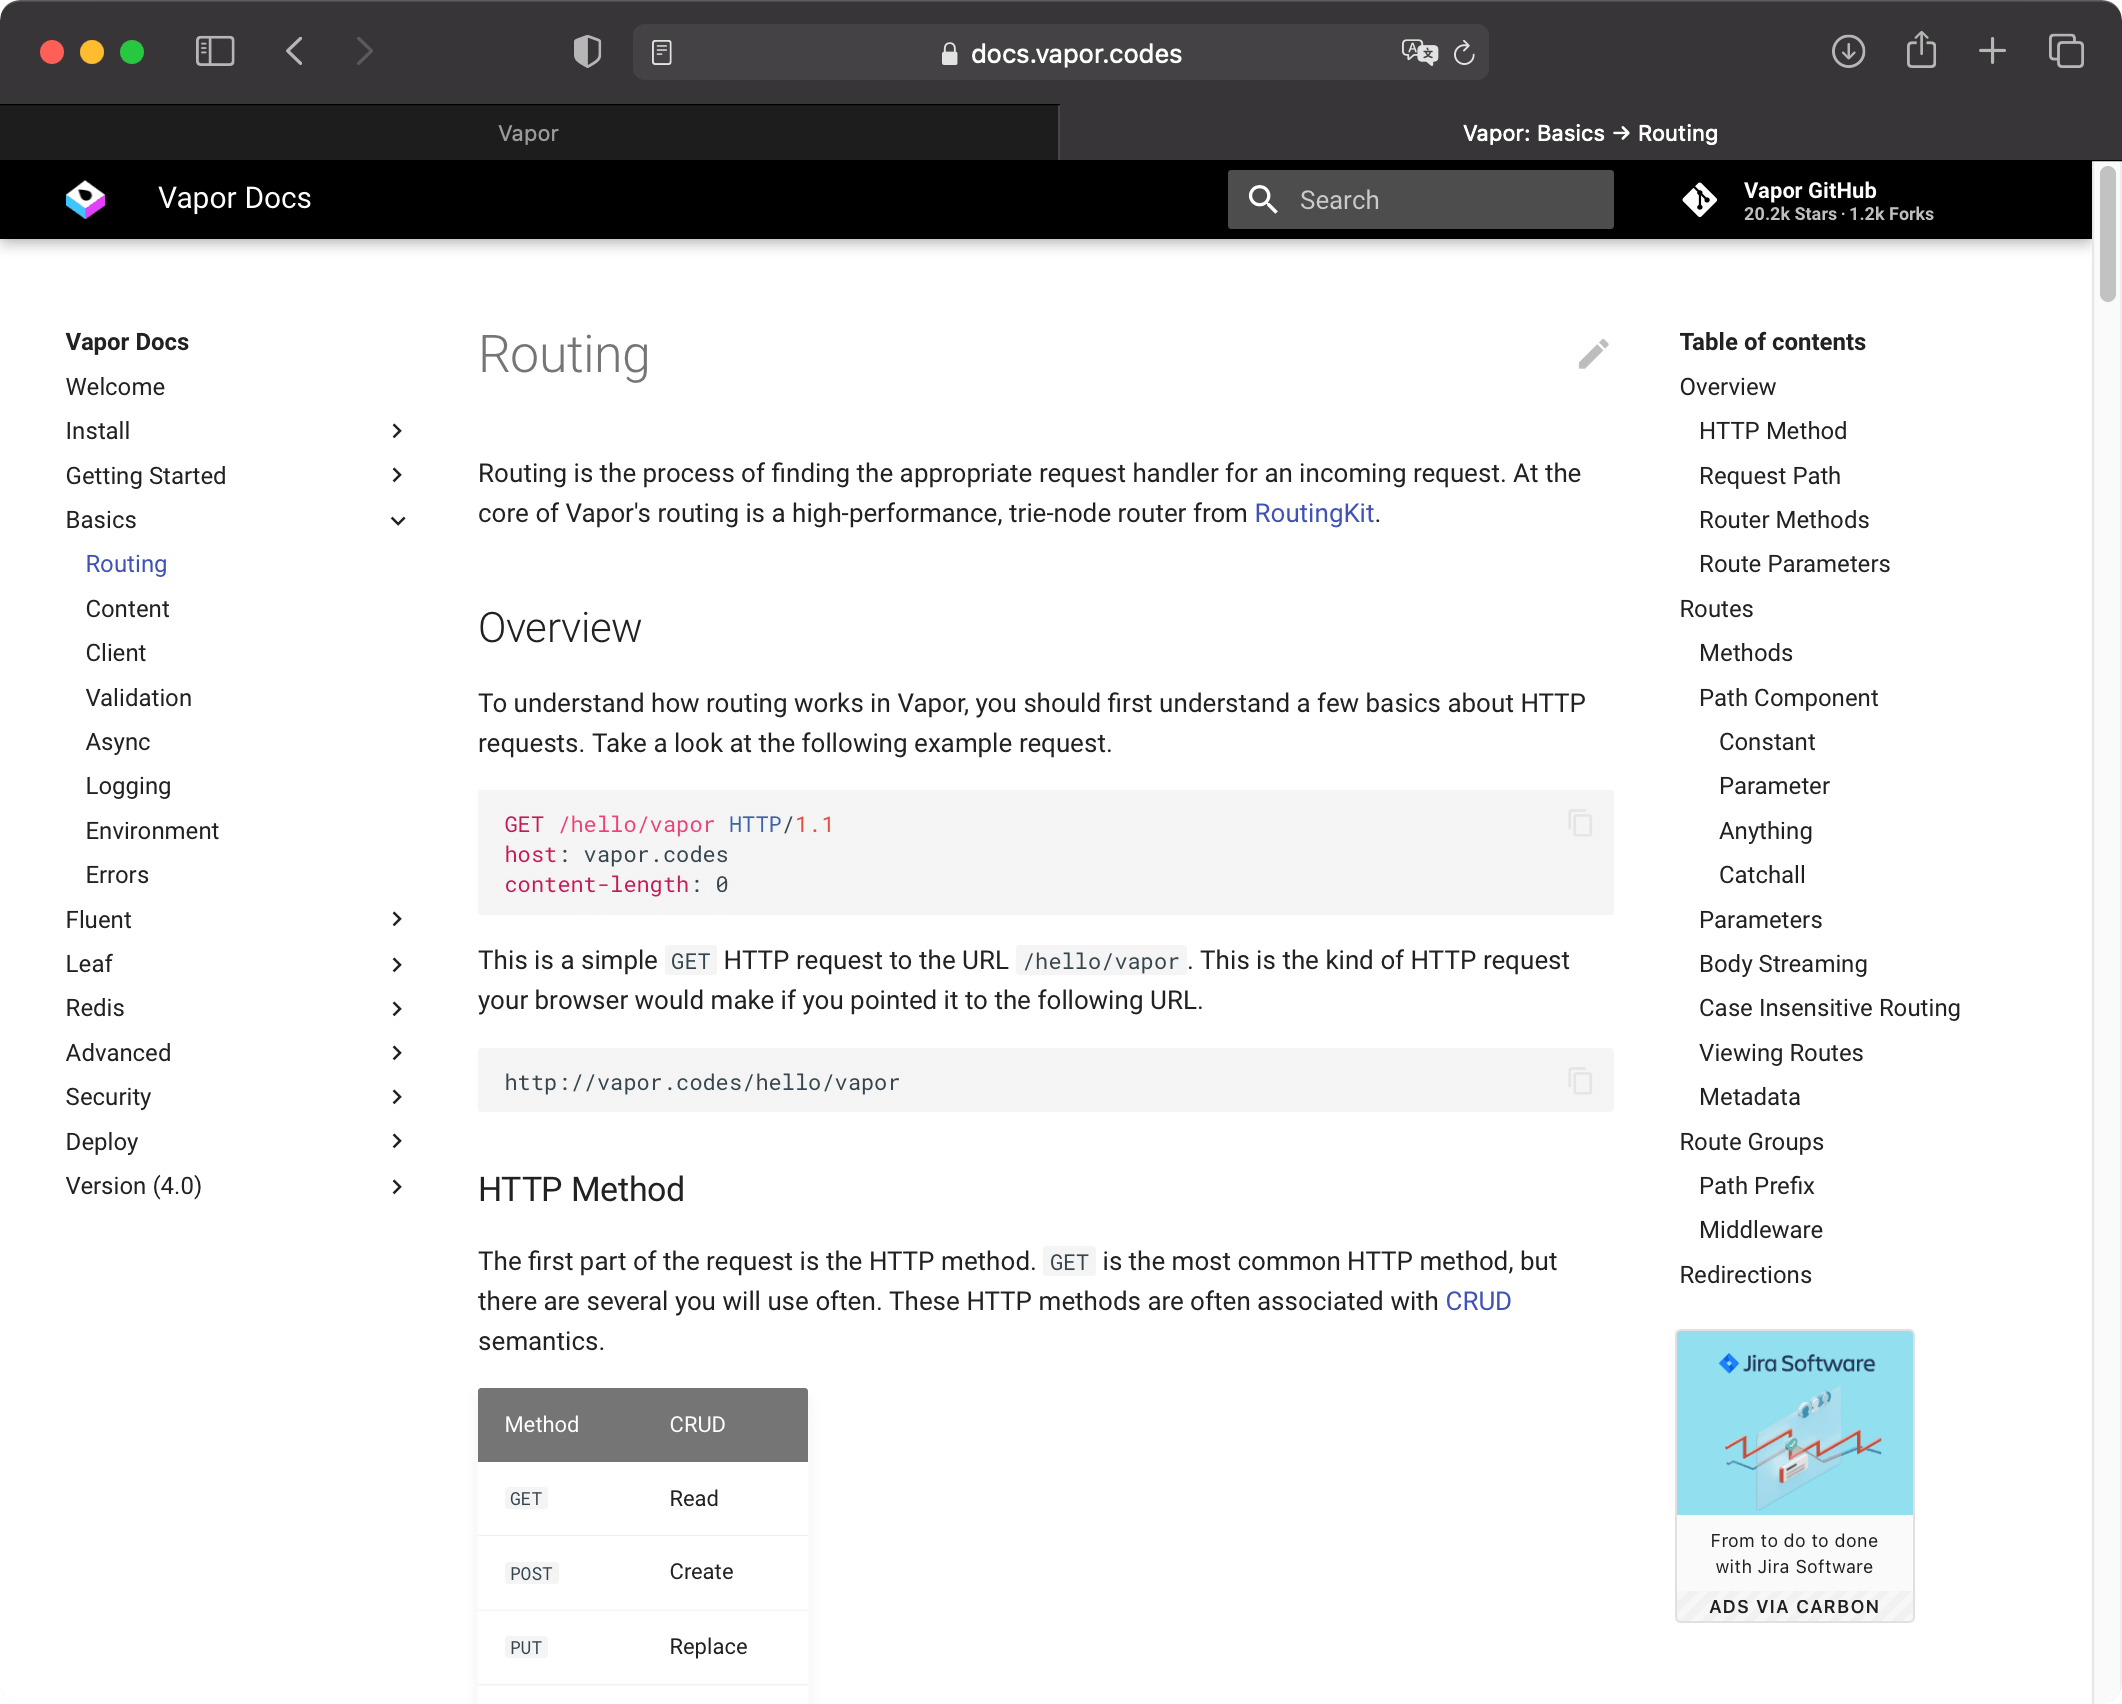Expand the Version (4.0) chevron

397,1186
